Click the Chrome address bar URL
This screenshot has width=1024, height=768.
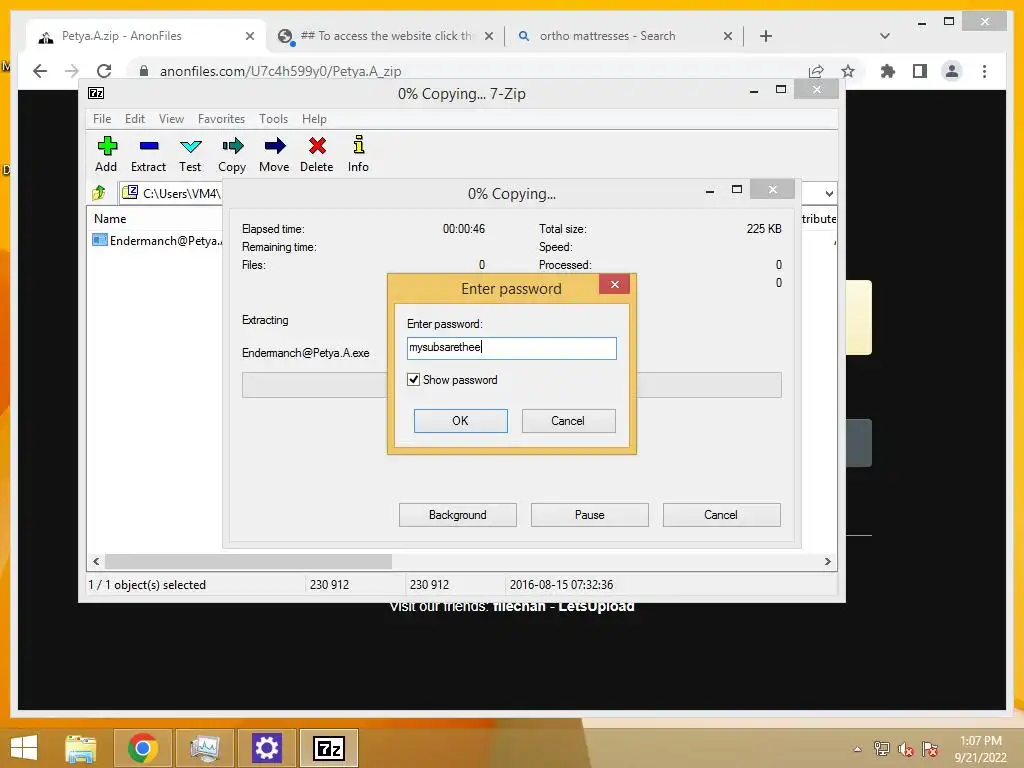[x=280, y=71]
